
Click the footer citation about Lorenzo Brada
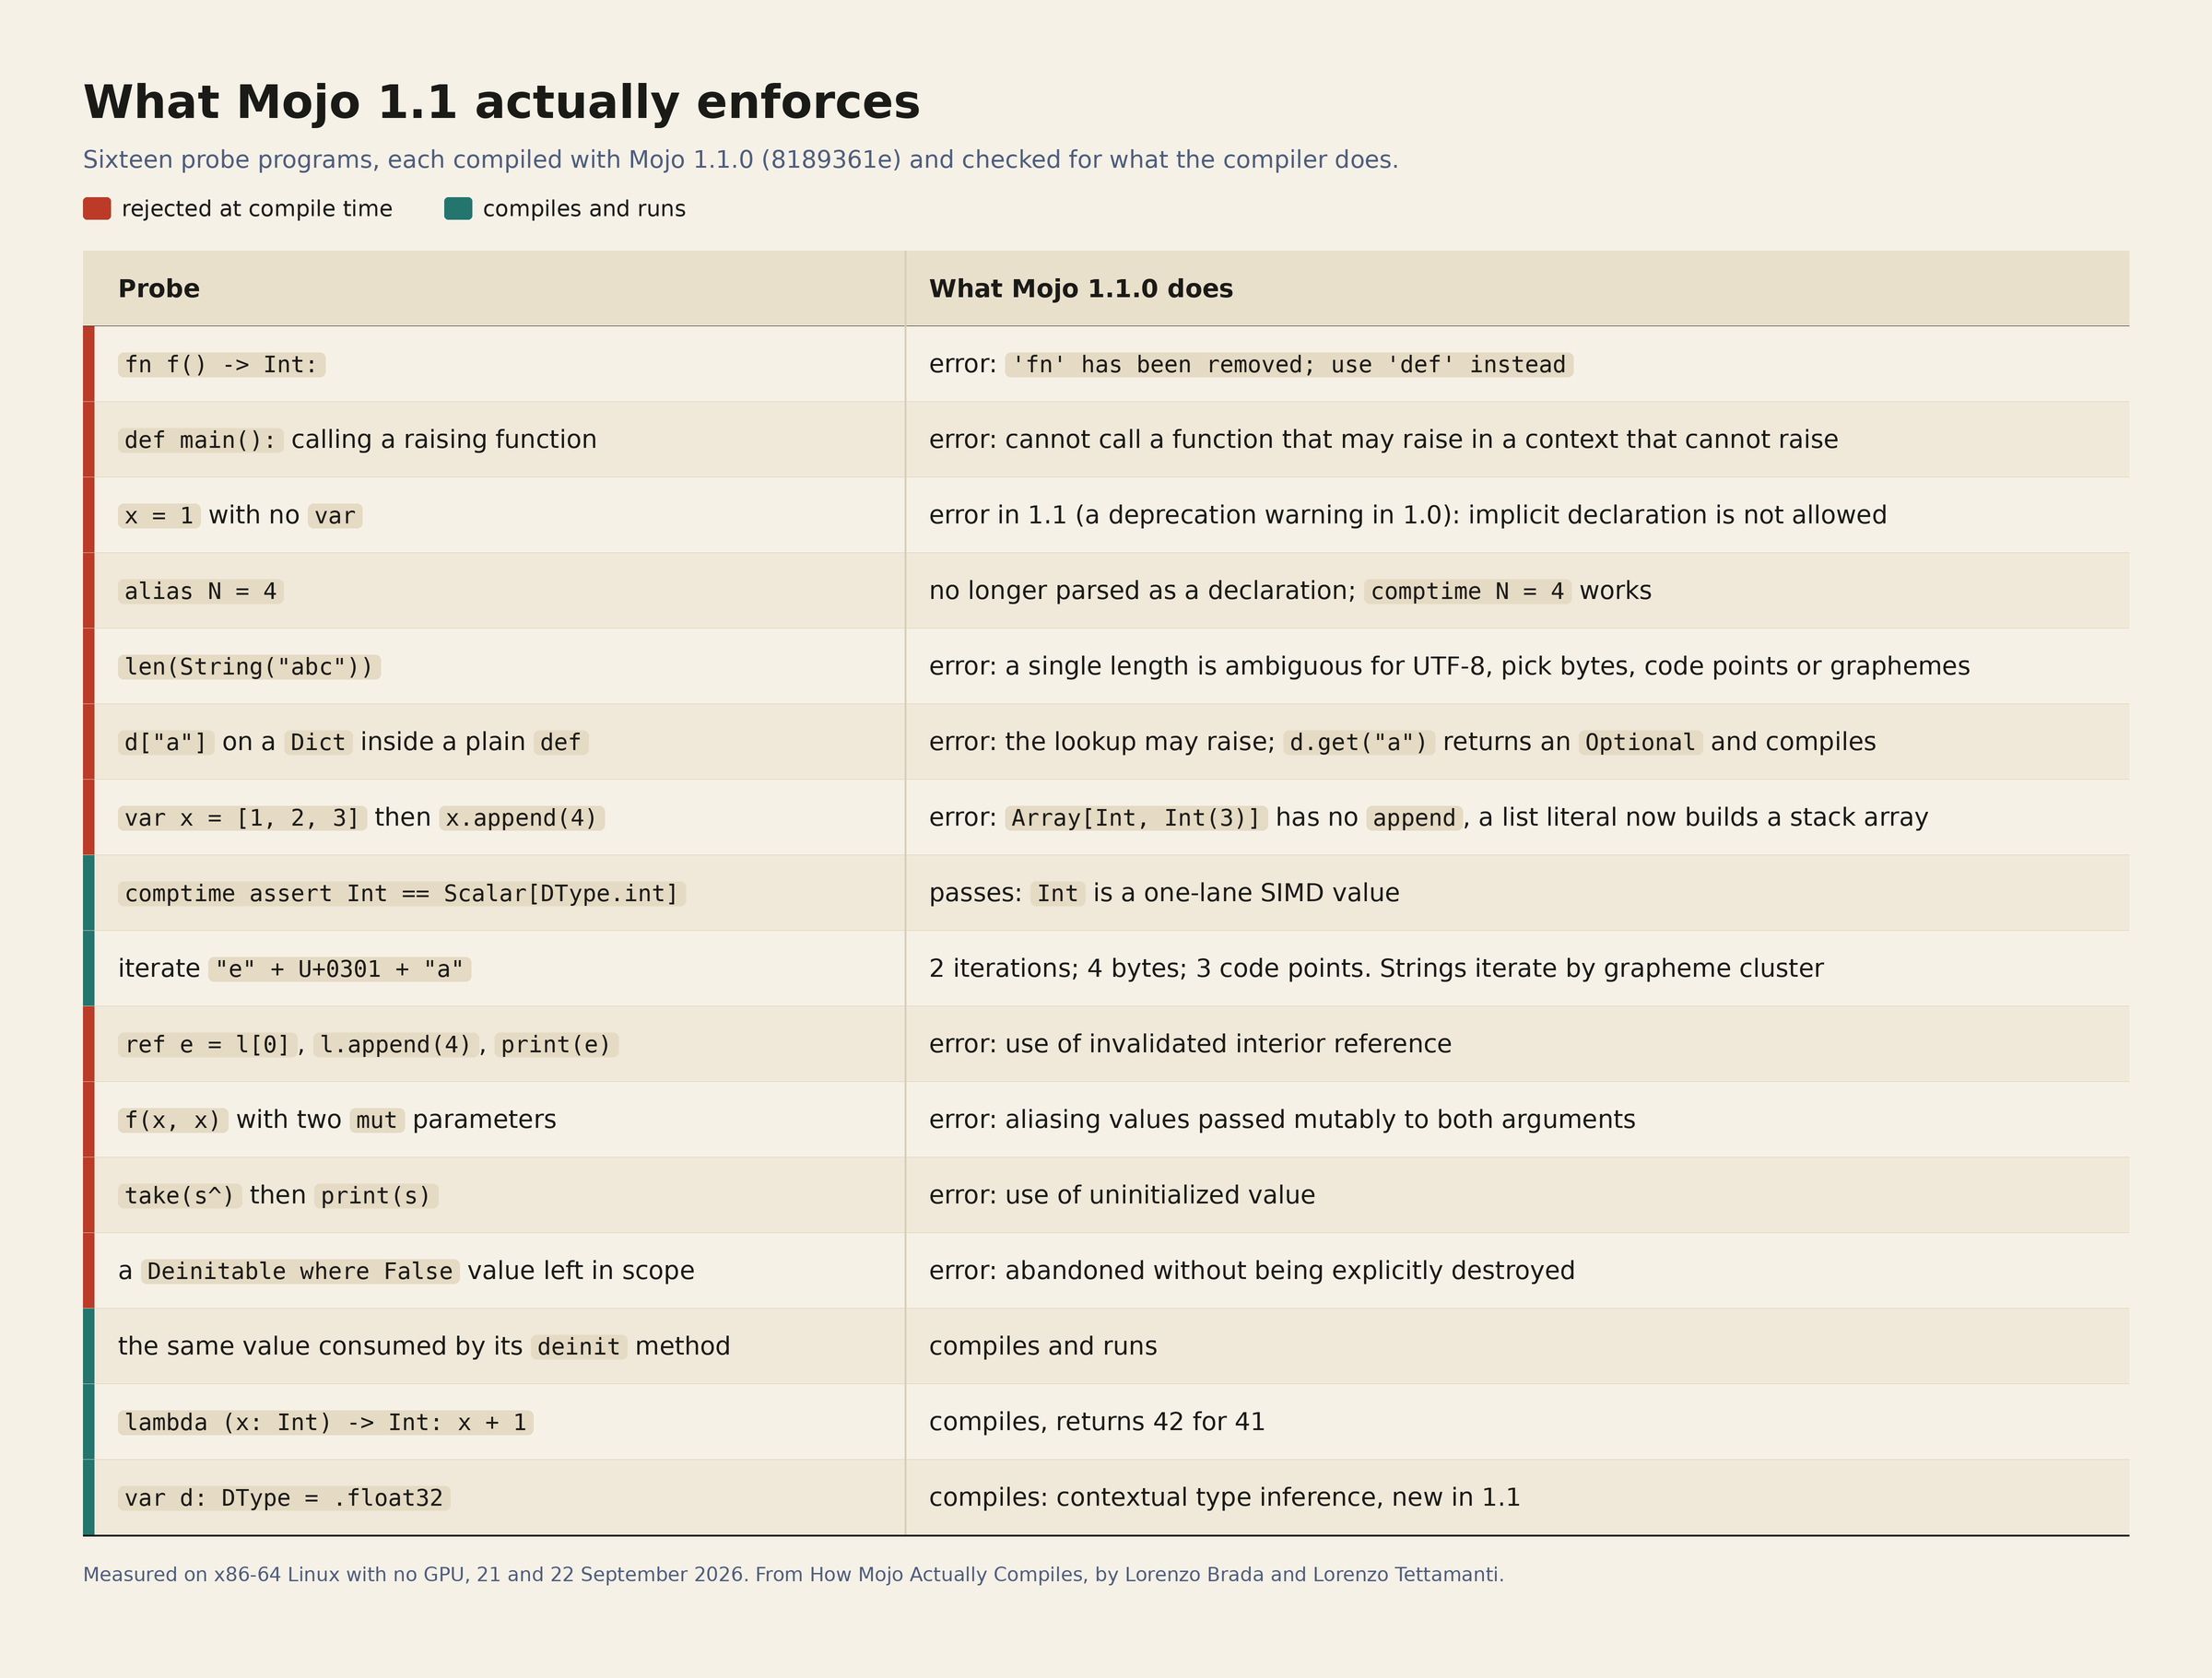click(793, 1574)
